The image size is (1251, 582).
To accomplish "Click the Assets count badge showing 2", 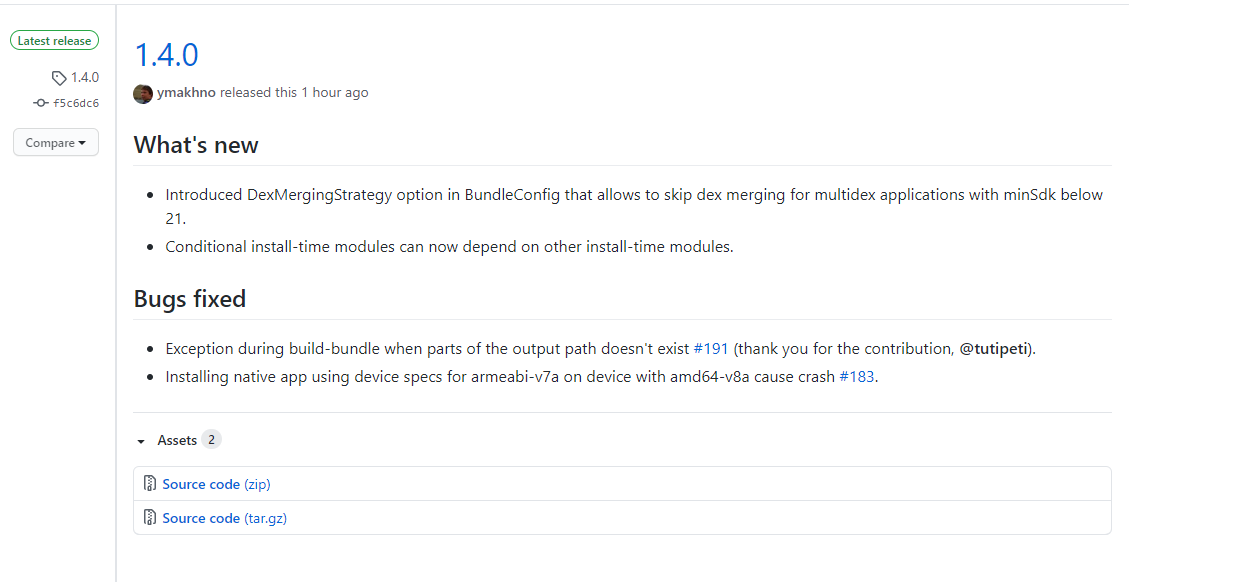I will [x=211, y=439].
